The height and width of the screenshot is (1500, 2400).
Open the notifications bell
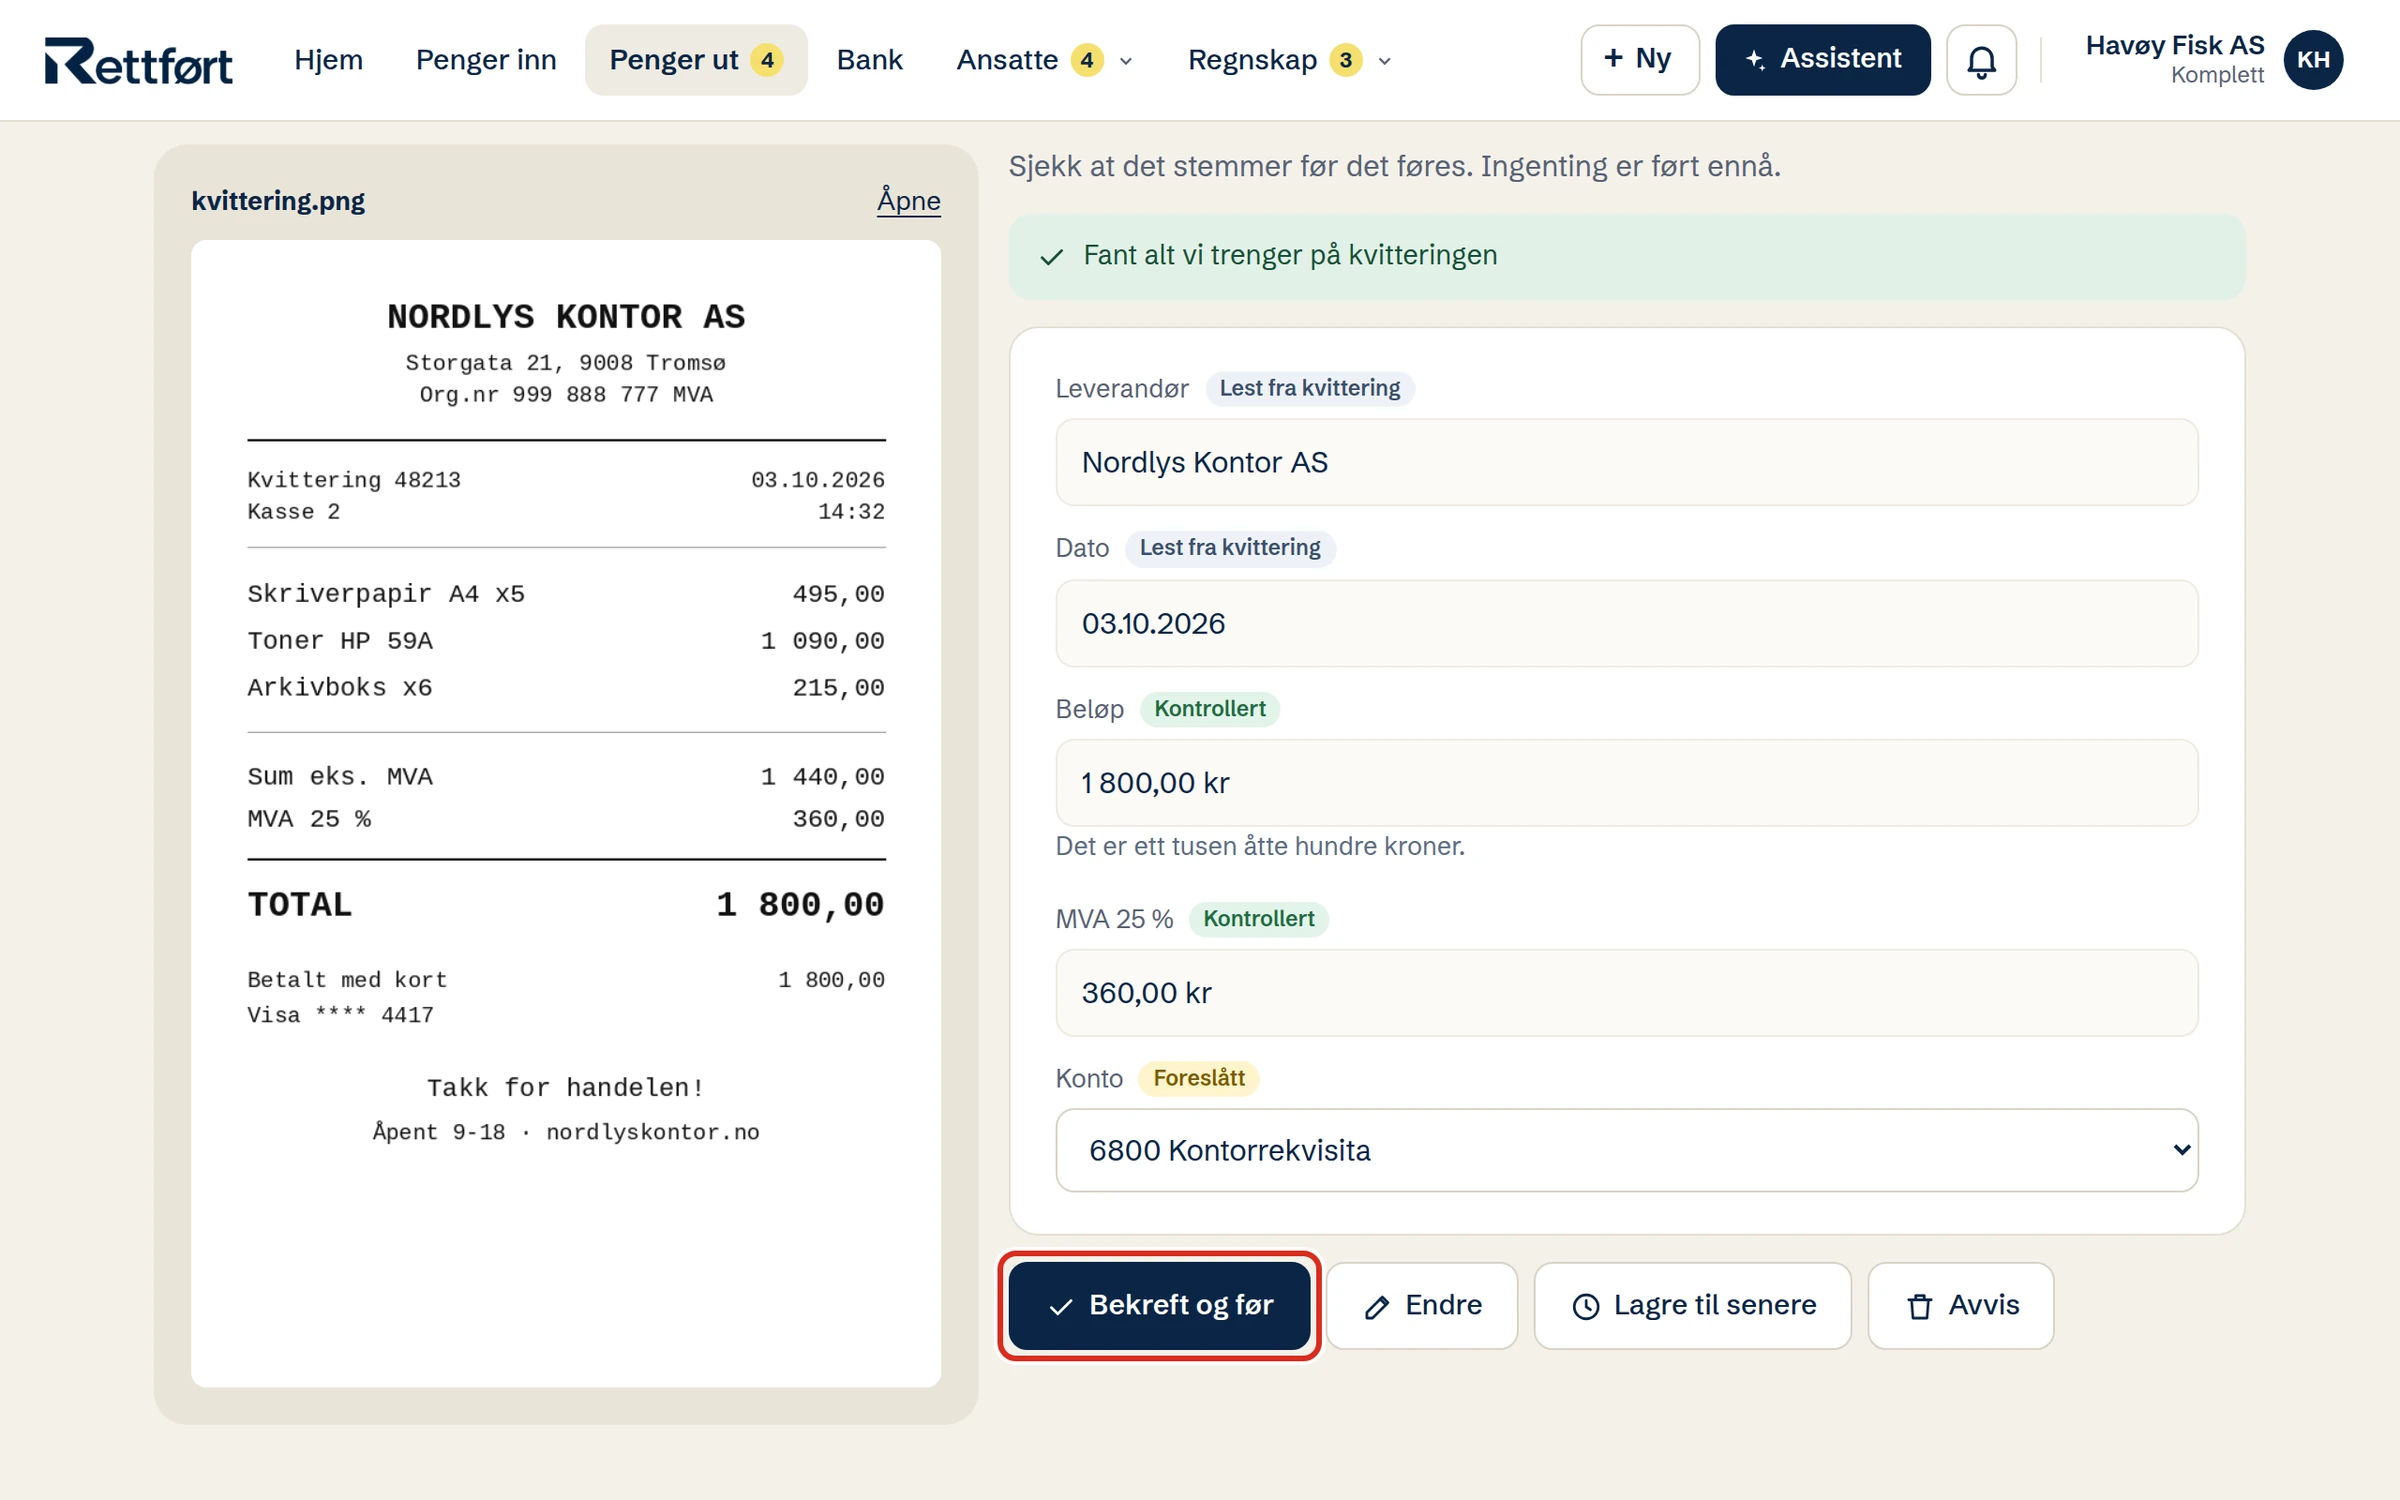[x=1981, y=60]
